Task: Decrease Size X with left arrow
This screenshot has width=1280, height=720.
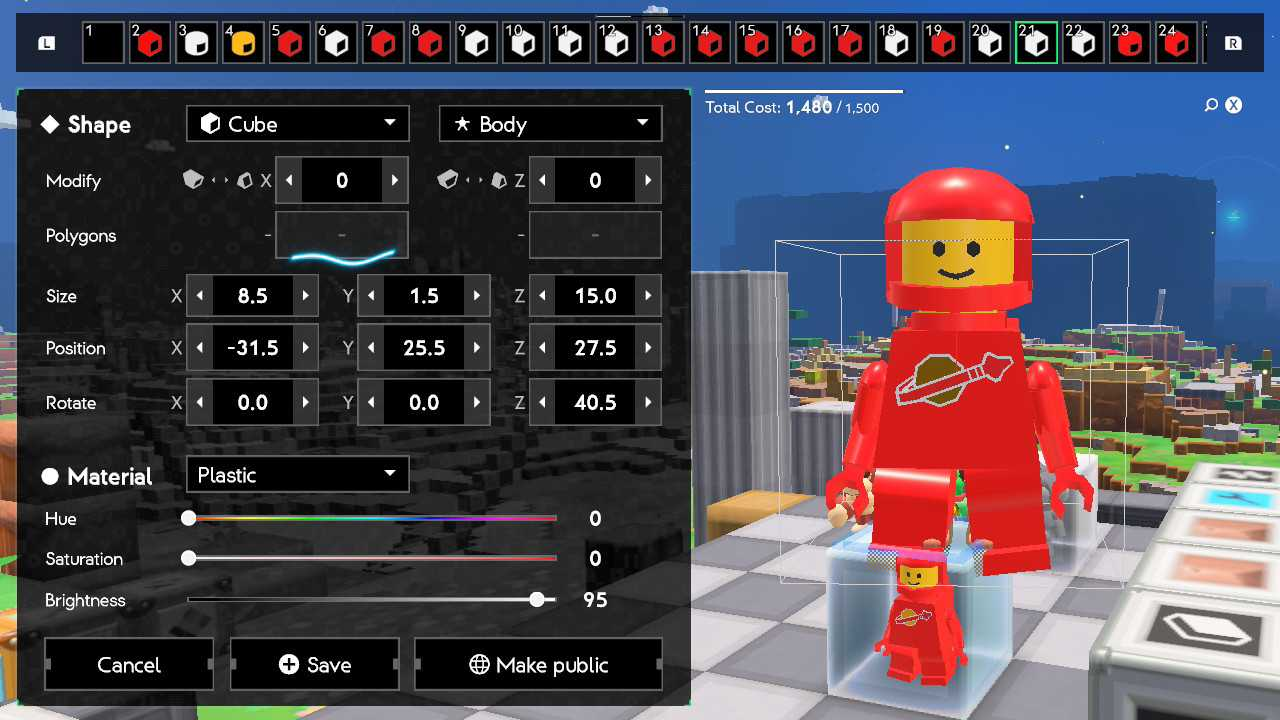Action: (x=200, y=296)
